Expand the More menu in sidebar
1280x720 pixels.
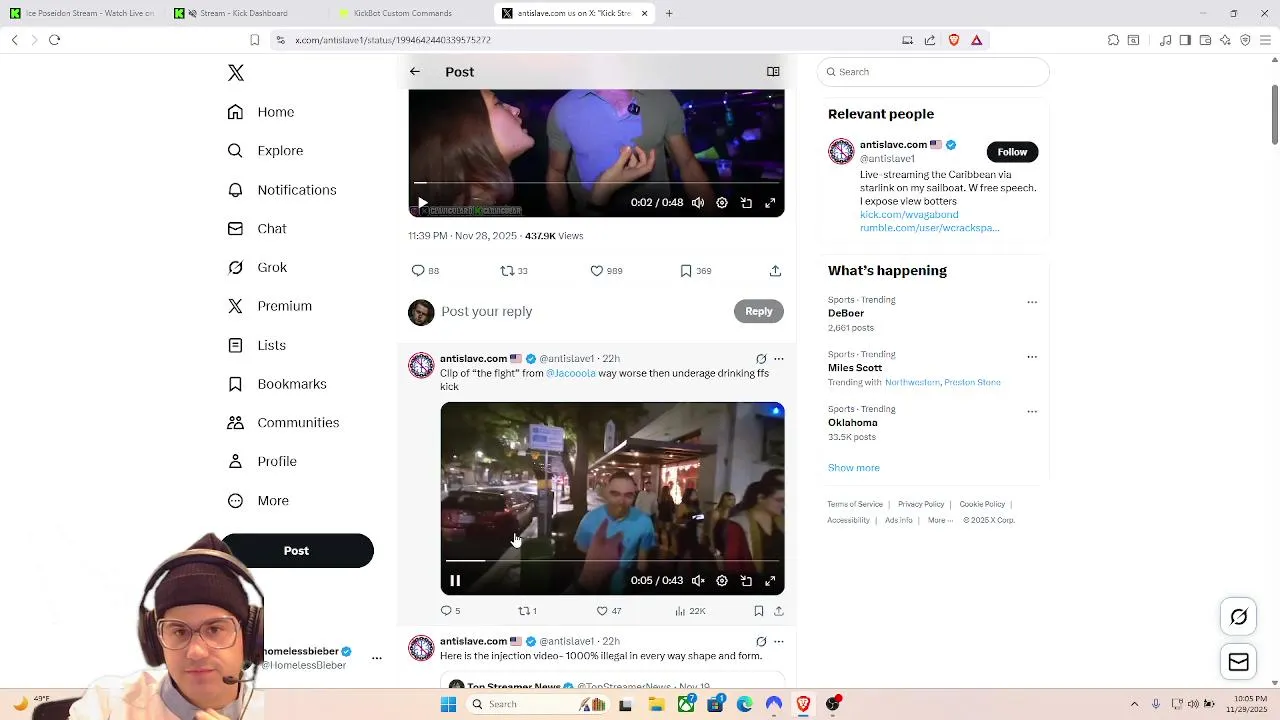pos(259,501)
